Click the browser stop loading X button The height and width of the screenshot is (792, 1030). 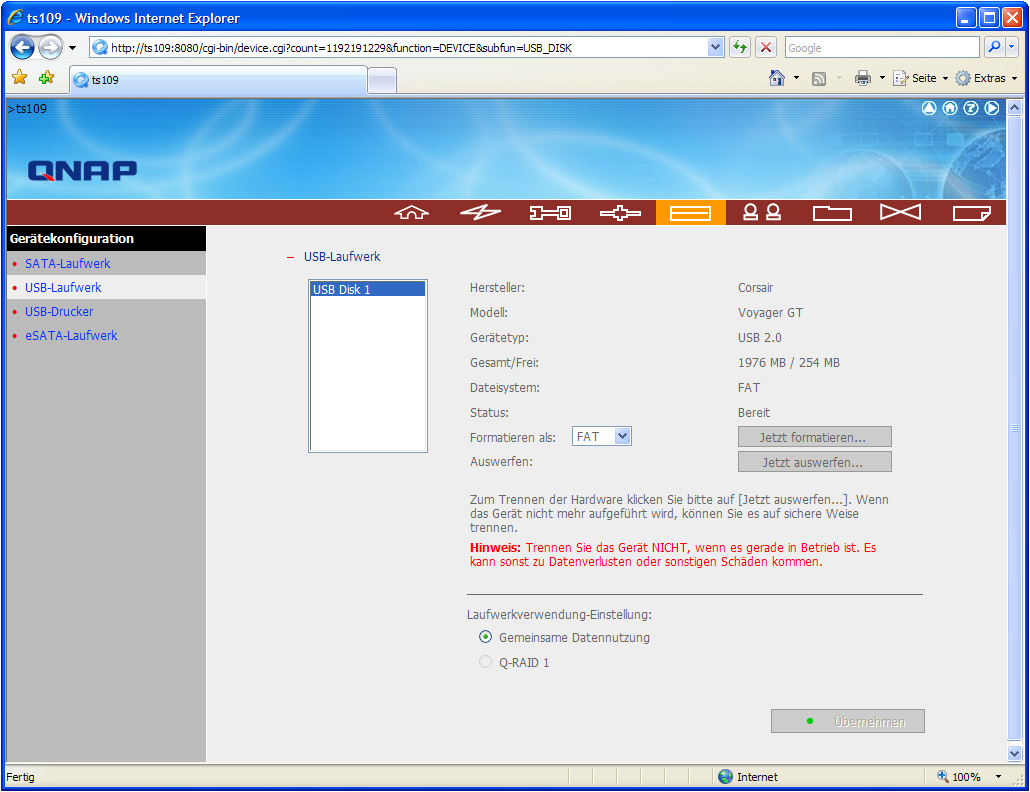766,47
